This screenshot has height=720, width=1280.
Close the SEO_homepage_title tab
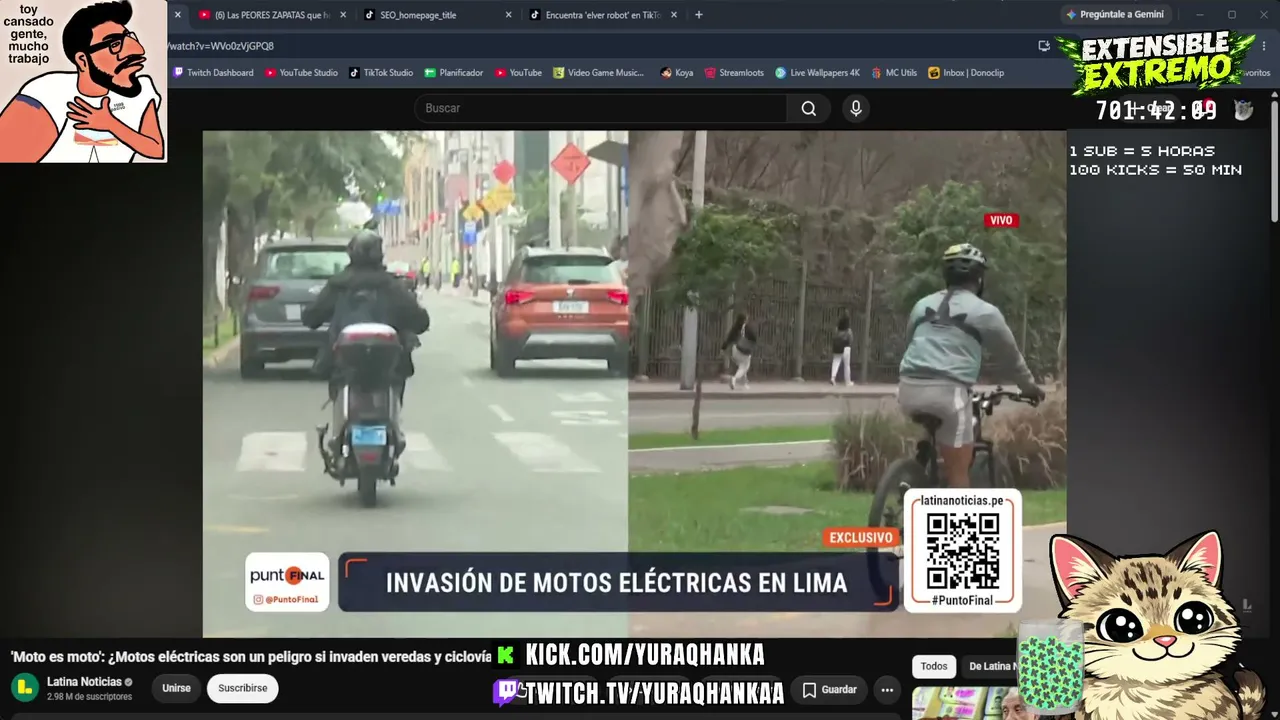tap(508, 15)
